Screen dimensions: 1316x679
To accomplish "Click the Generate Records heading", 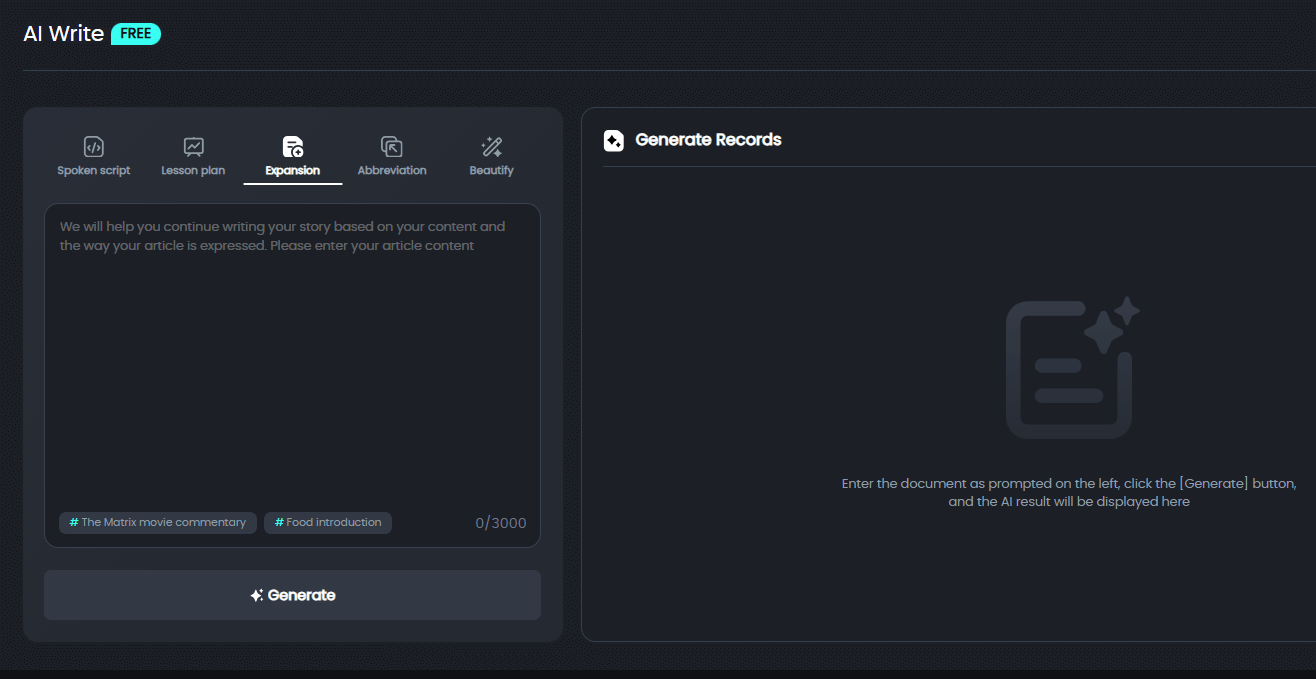I will point(708,140).
